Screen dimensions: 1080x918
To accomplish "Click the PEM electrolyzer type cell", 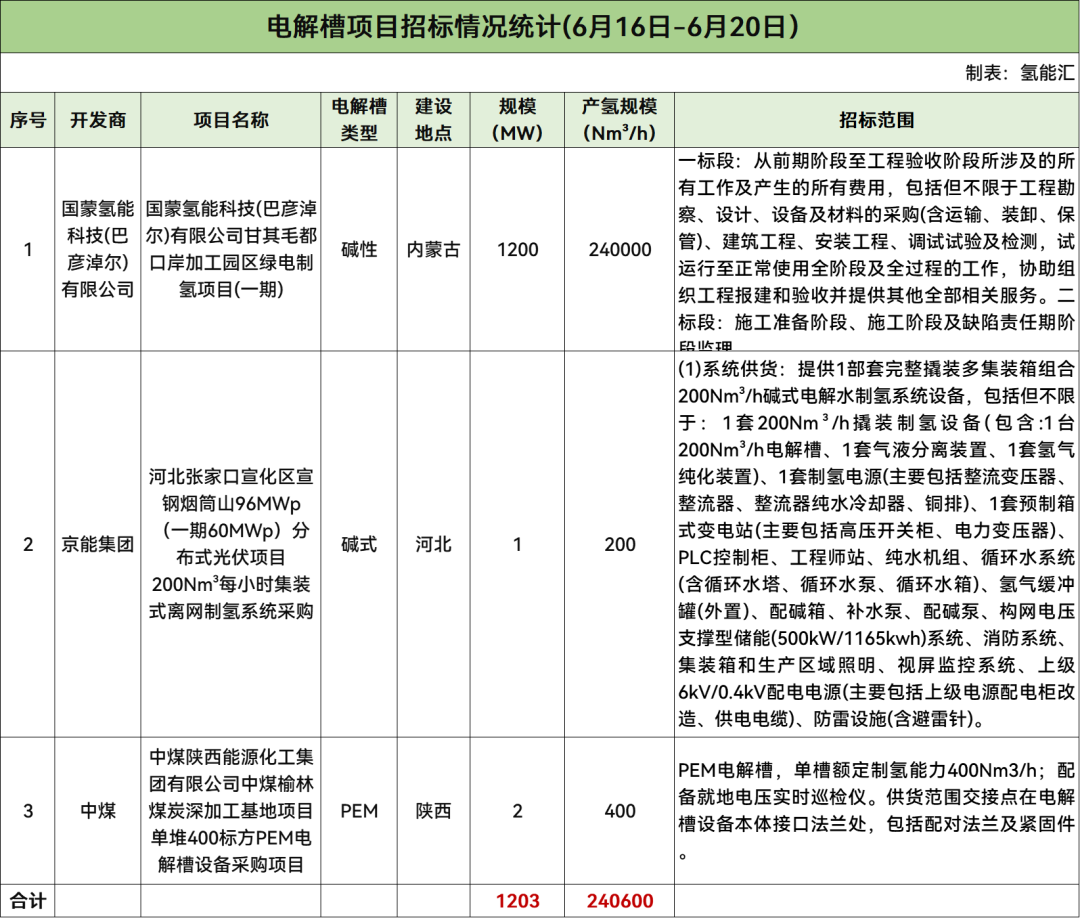I will coord(359,811).
